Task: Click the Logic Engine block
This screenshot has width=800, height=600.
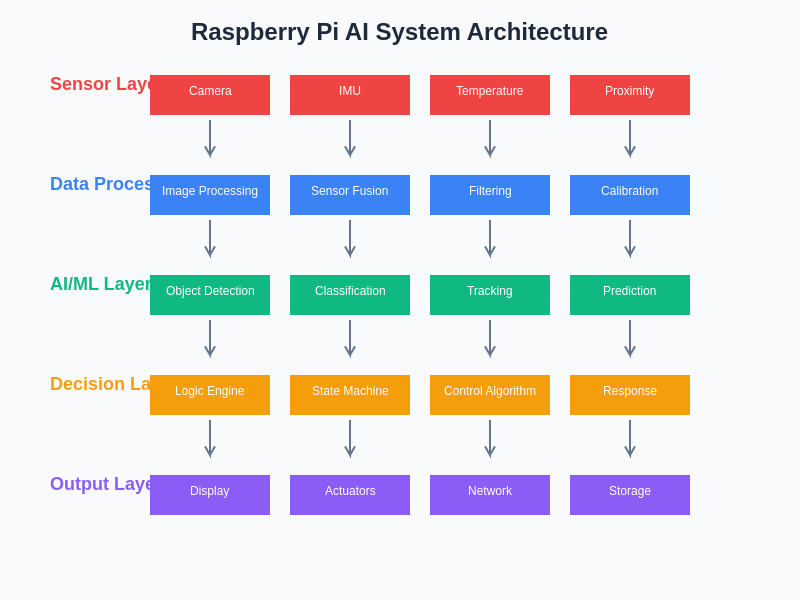Action: 210,395
